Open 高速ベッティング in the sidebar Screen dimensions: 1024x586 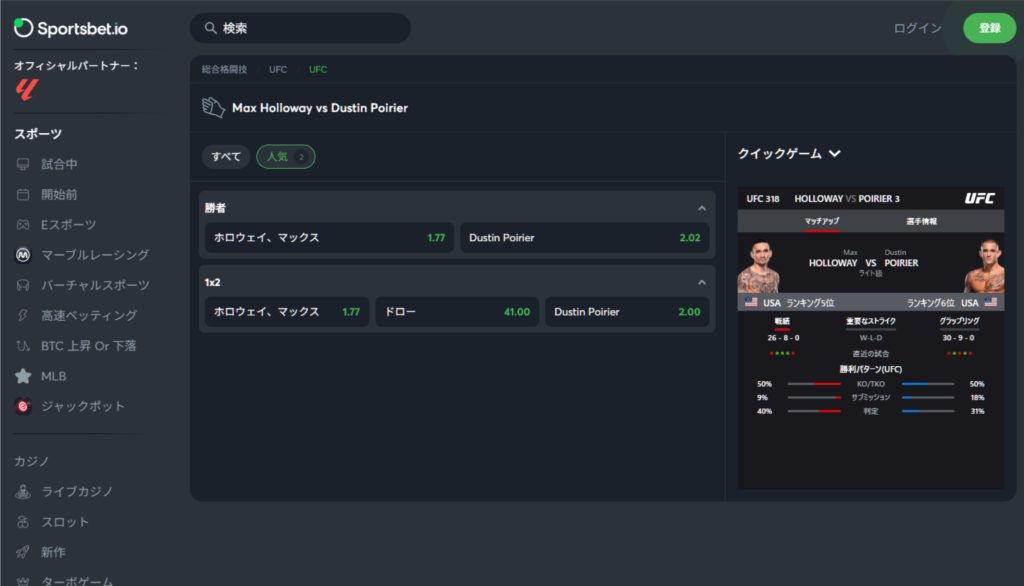coord(89,316)
